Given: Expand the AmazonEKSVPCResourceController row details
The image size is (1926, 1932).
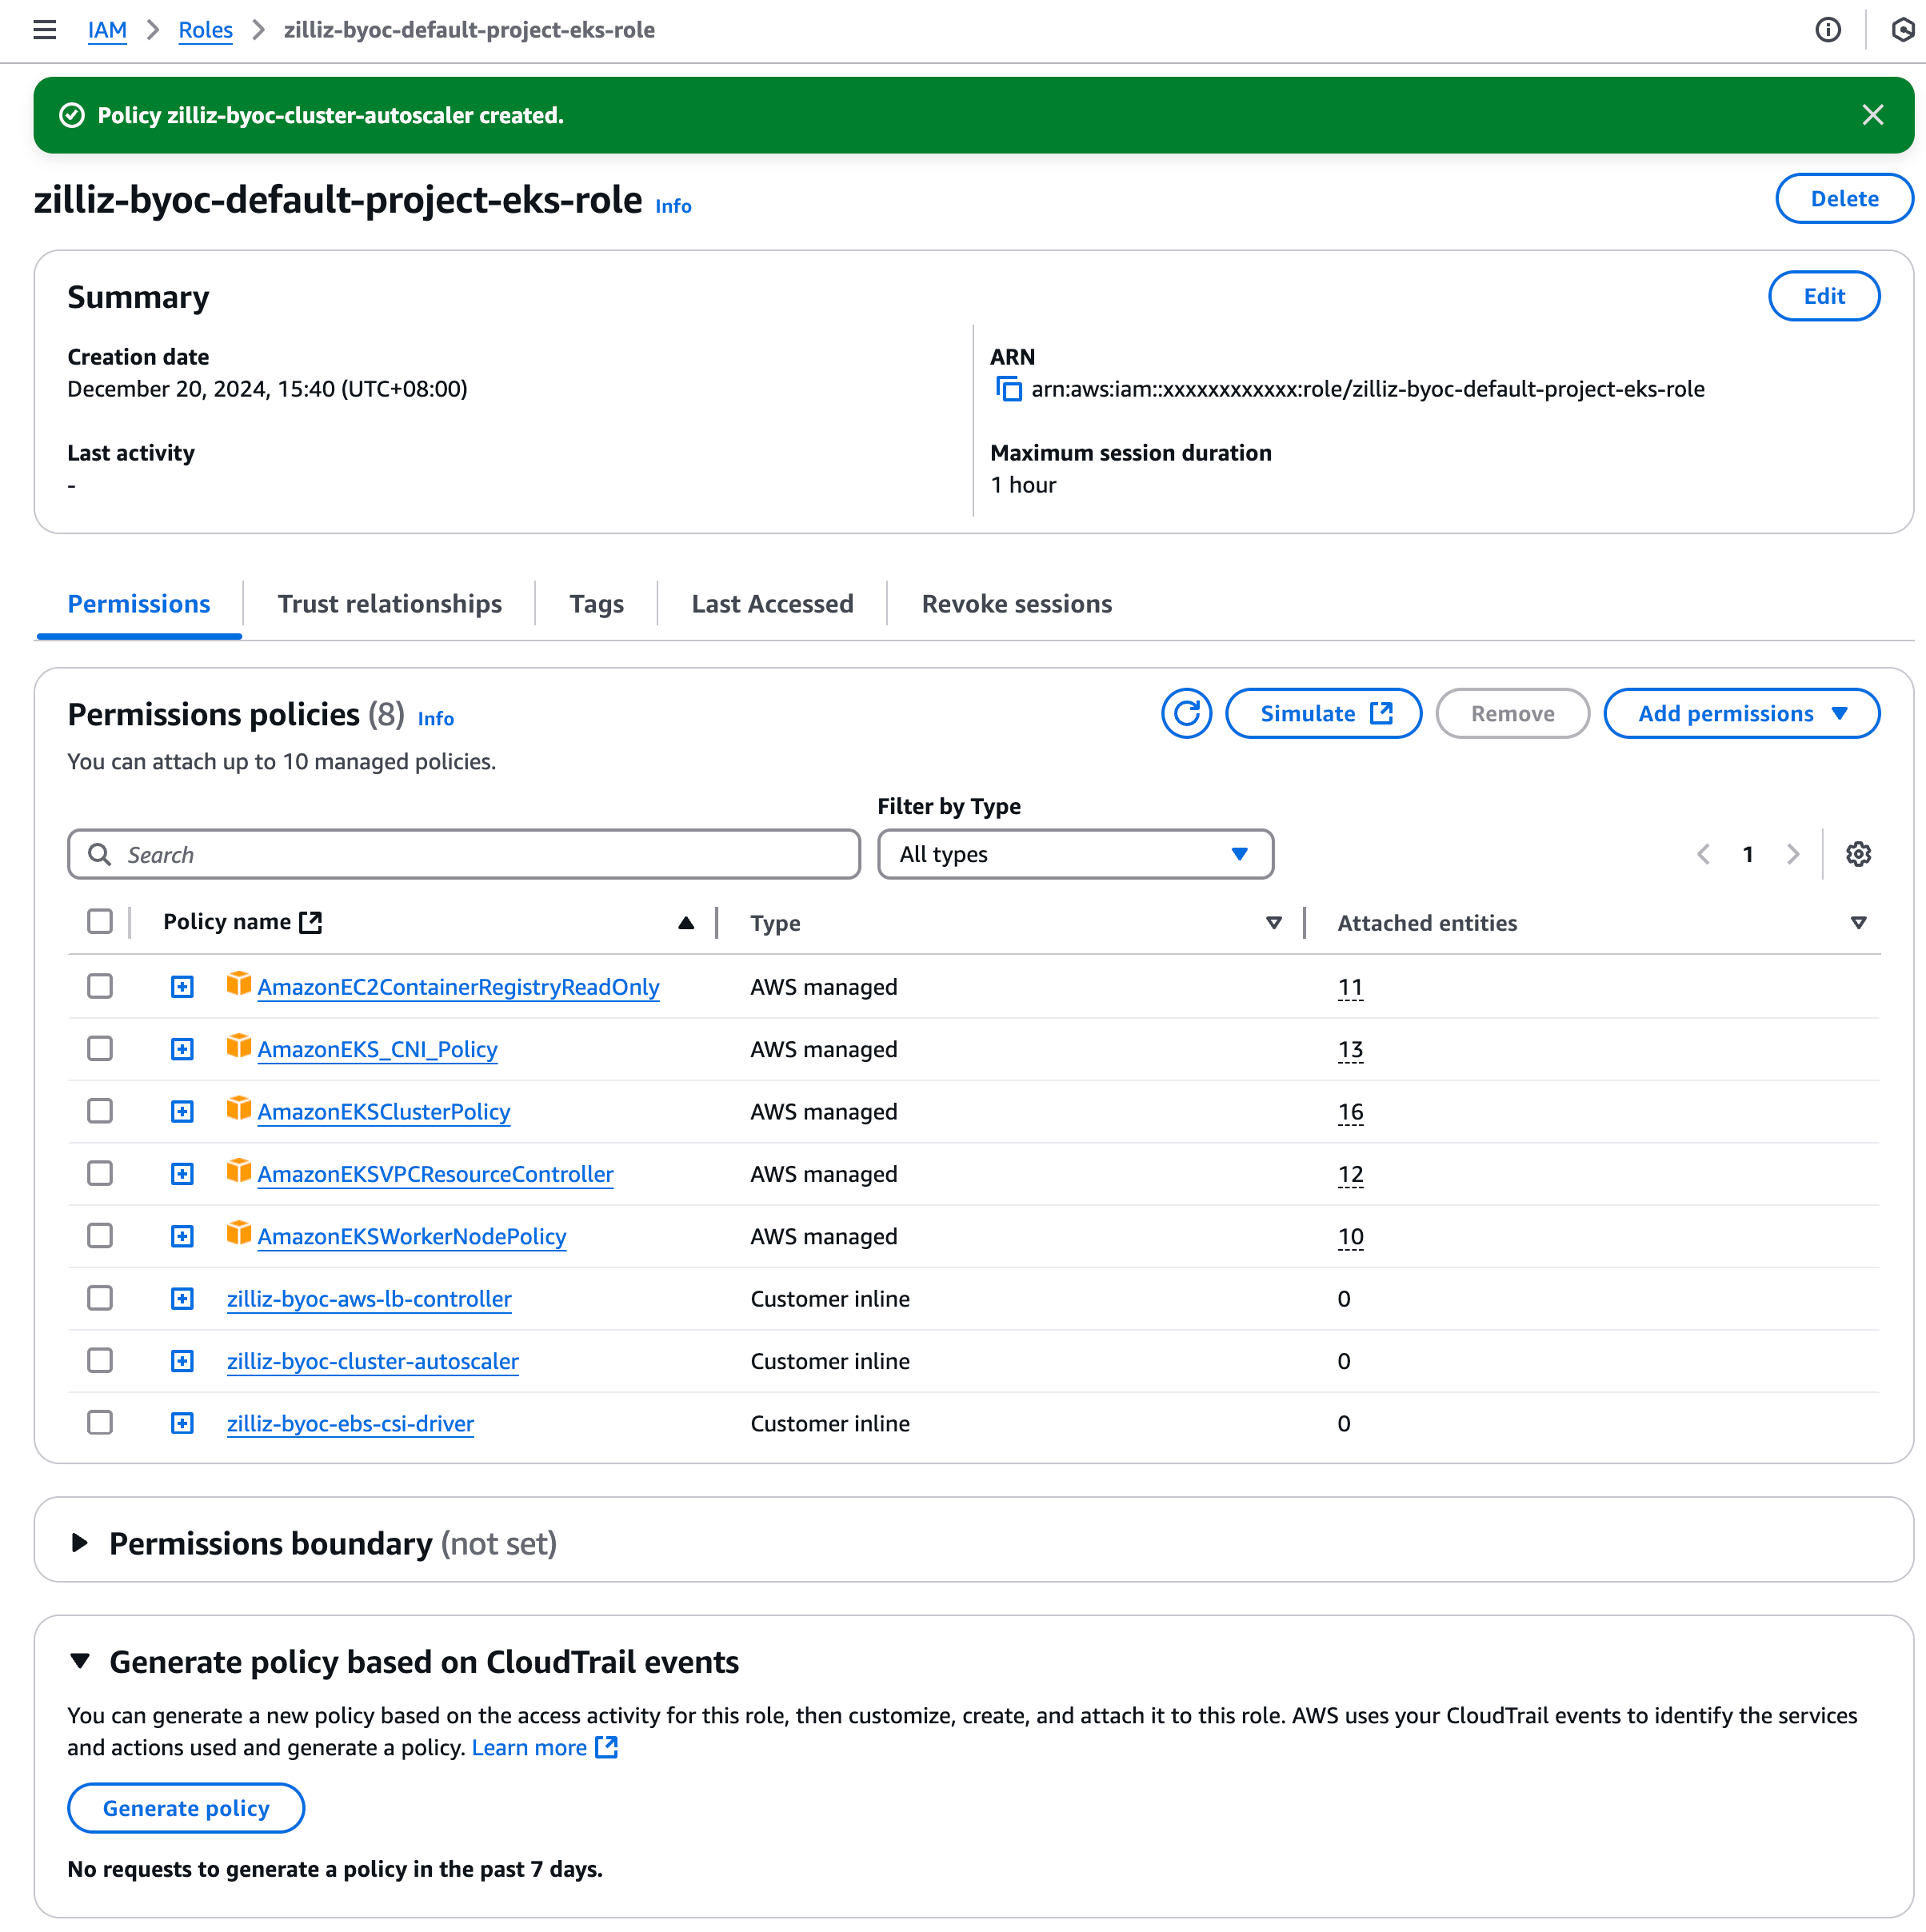Looking at the screenshot, I should (x=182, y=1174).
